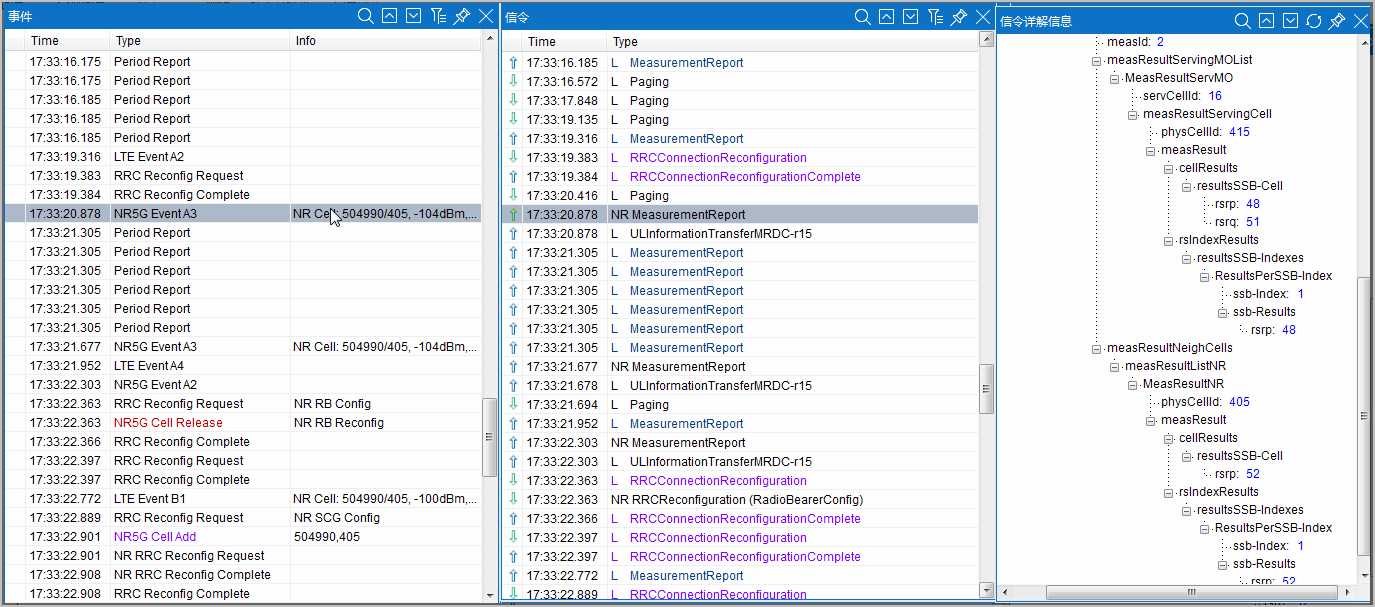Screen dimensions: 1375x607
Task: Pin the 信令详解信息 detail panel
Action: (x=1337, y=21)
